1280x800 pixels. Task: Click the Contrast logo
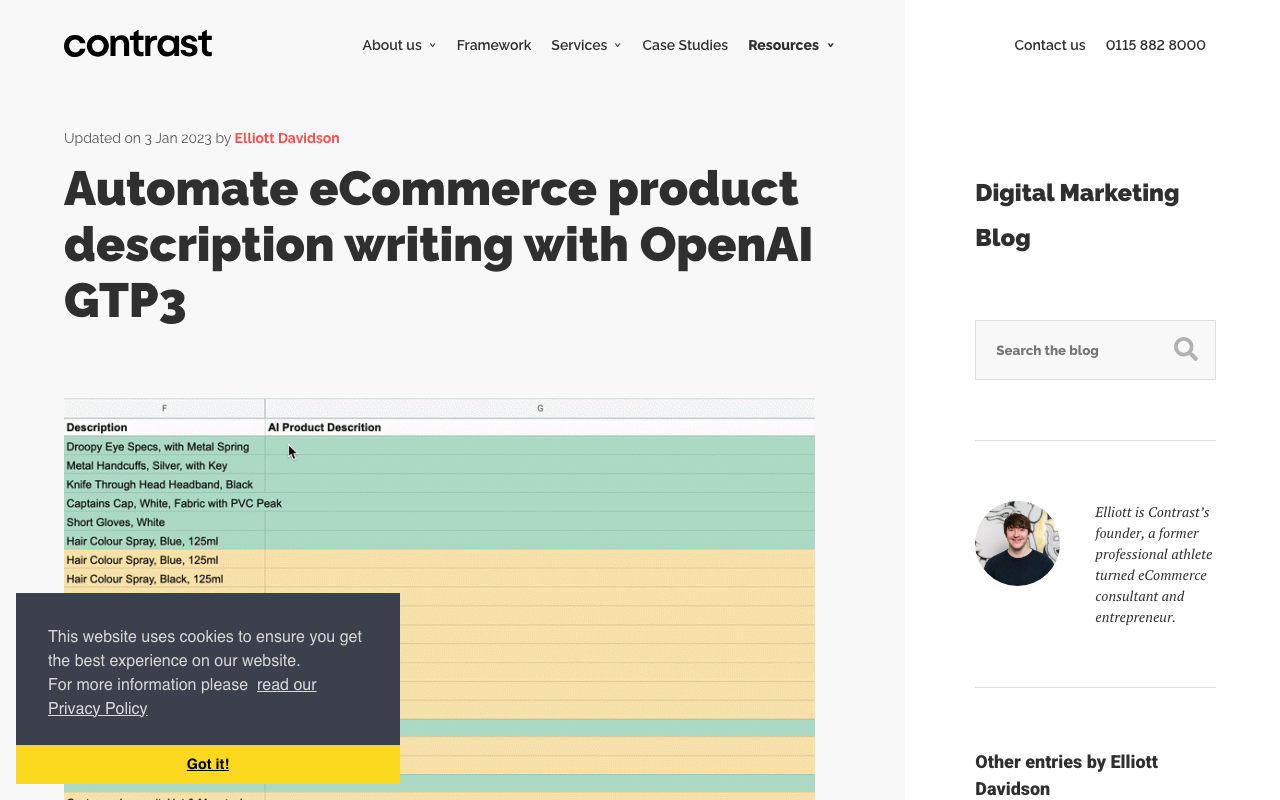pos(138,44)
